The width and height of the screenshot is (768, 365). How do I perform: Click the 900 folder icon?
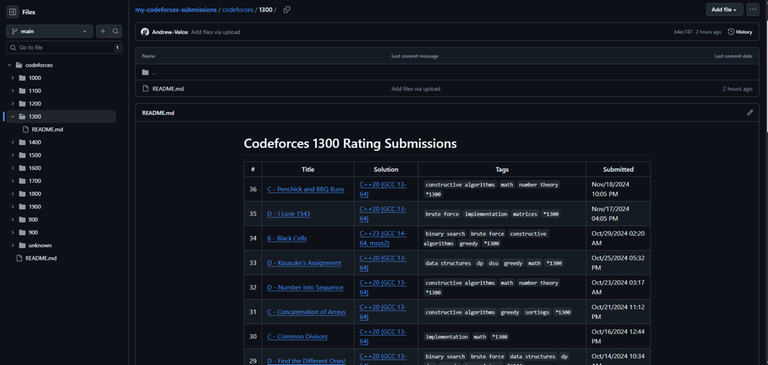tap(22, 232)
